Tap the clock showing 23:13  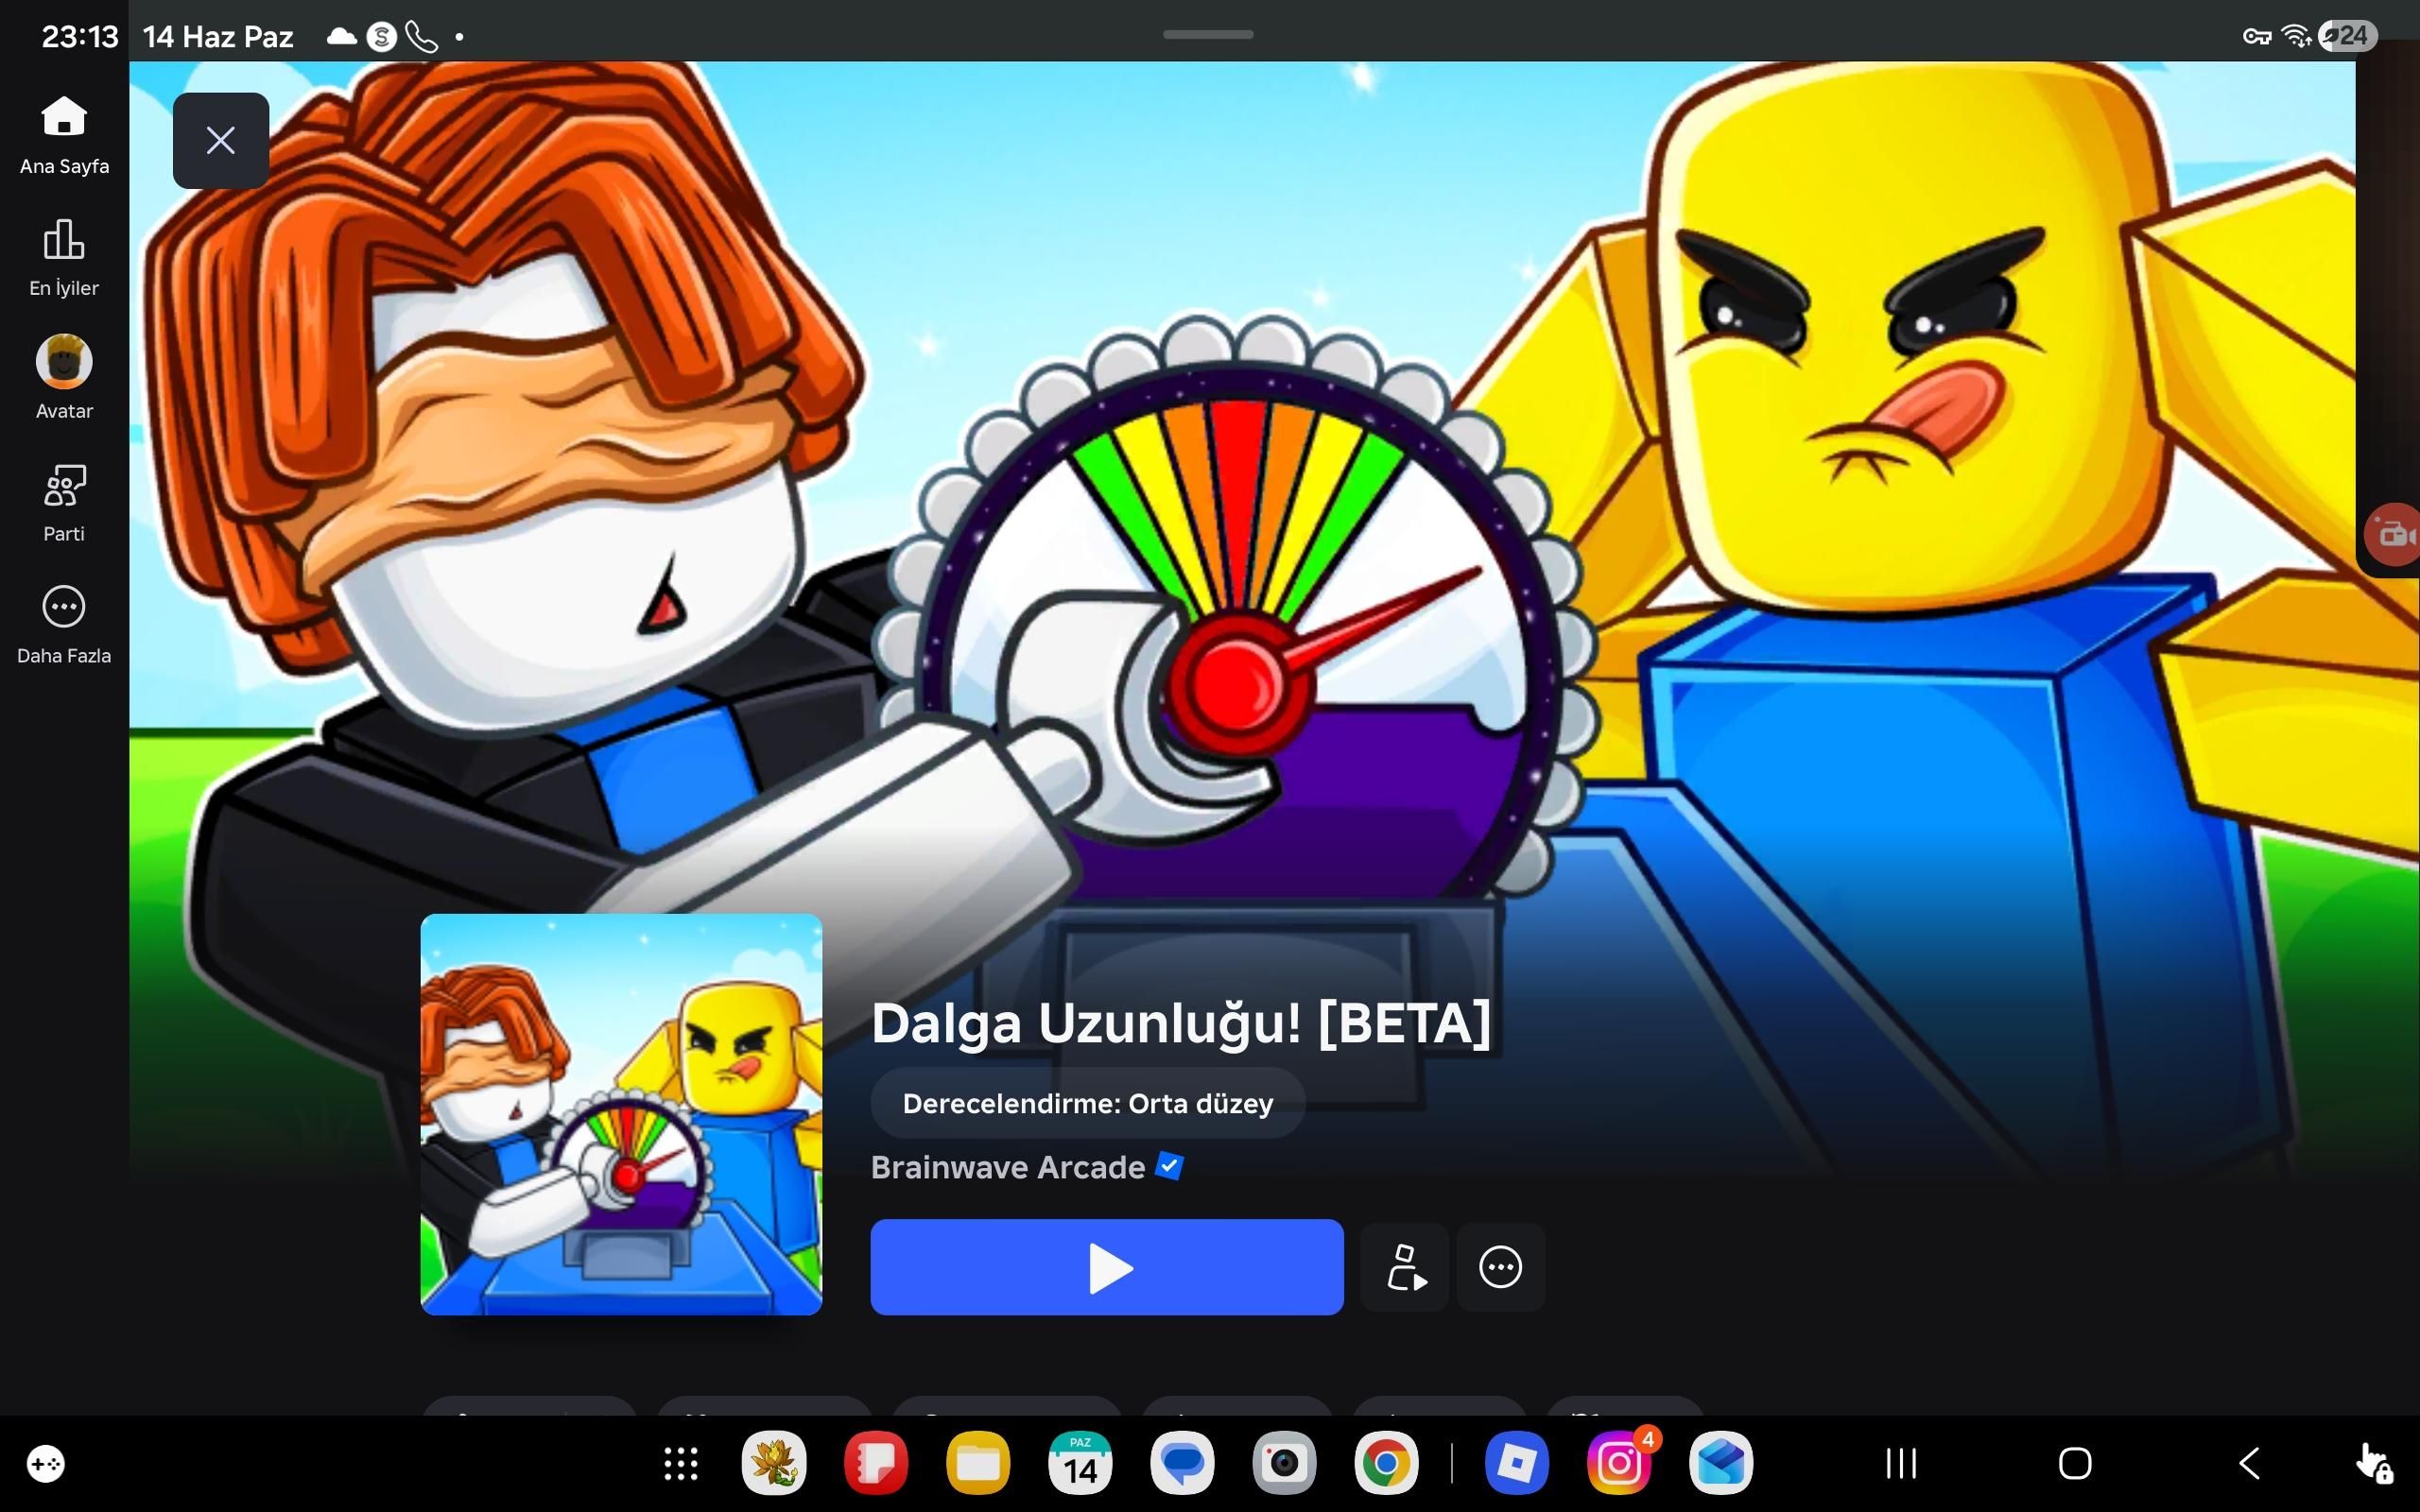tap(79, 37)
